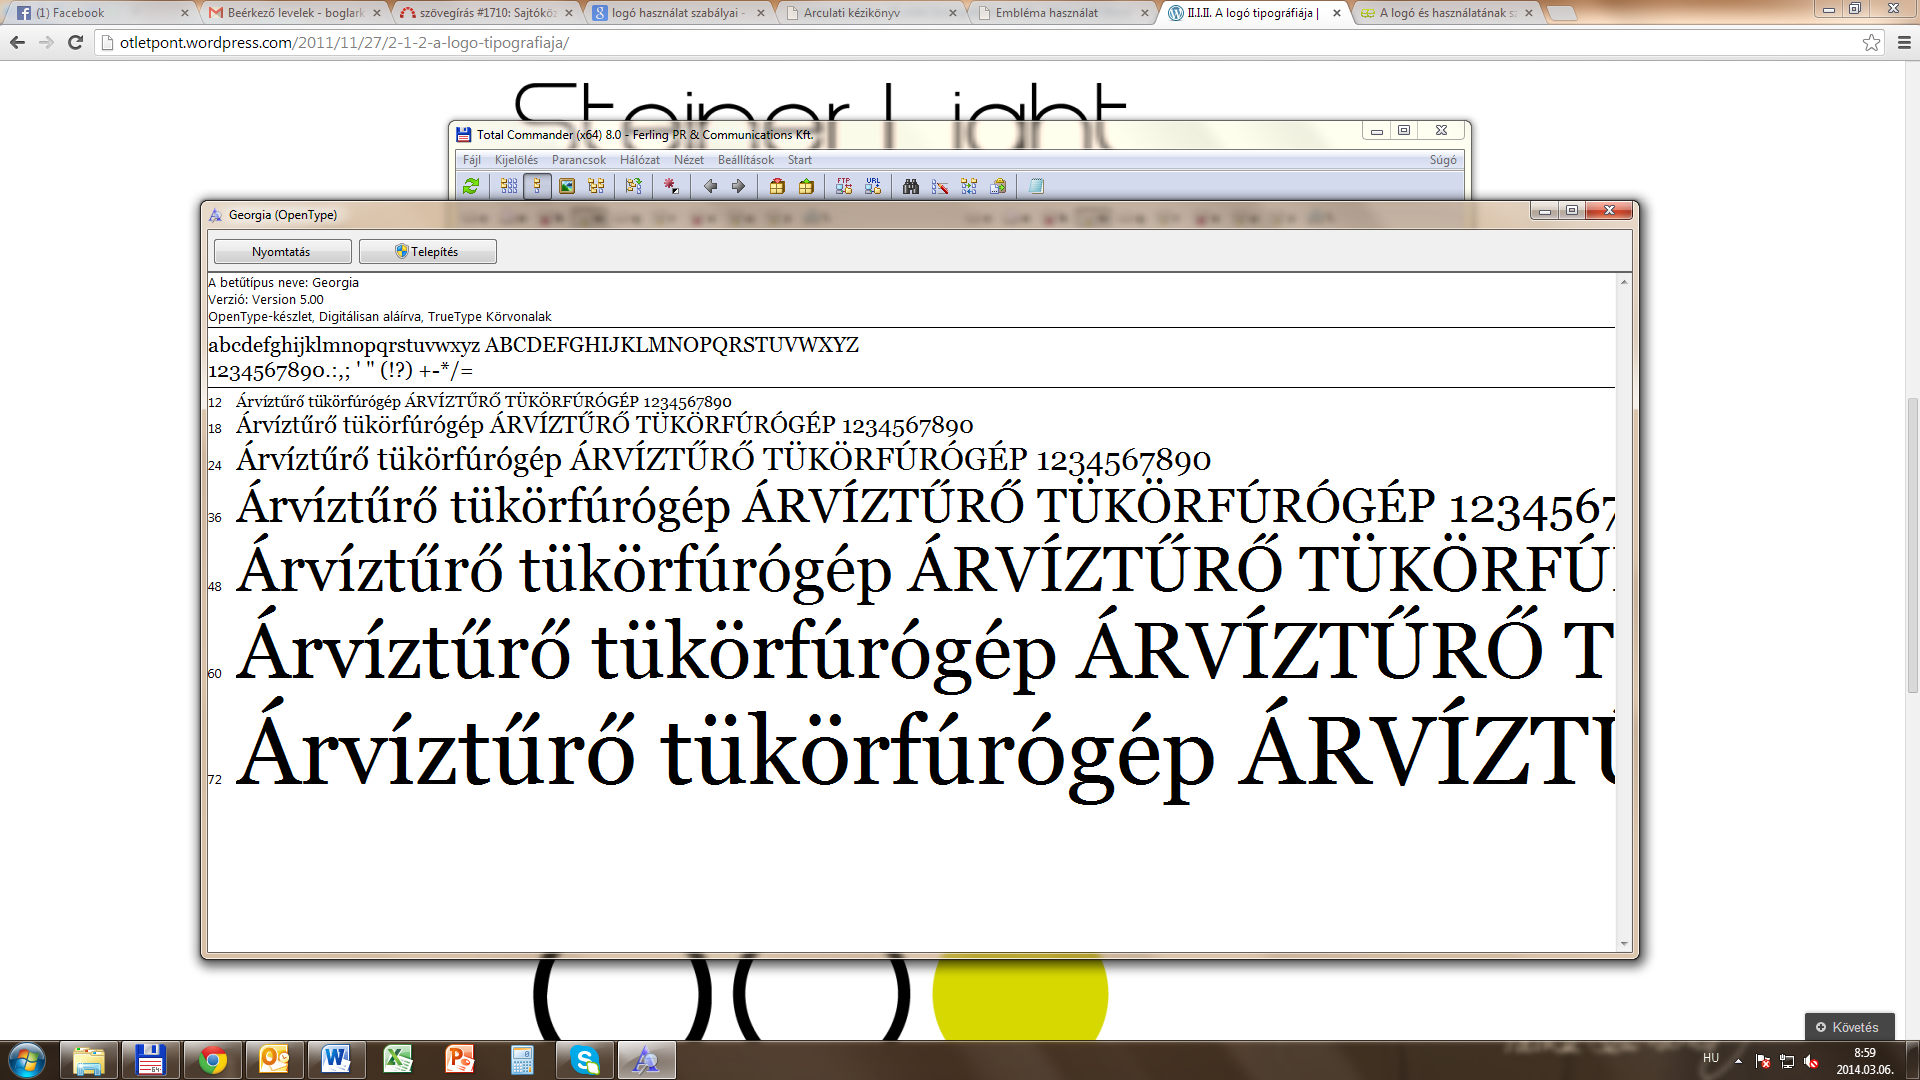Click the multi-rename tool icon

tap(940, 186)
